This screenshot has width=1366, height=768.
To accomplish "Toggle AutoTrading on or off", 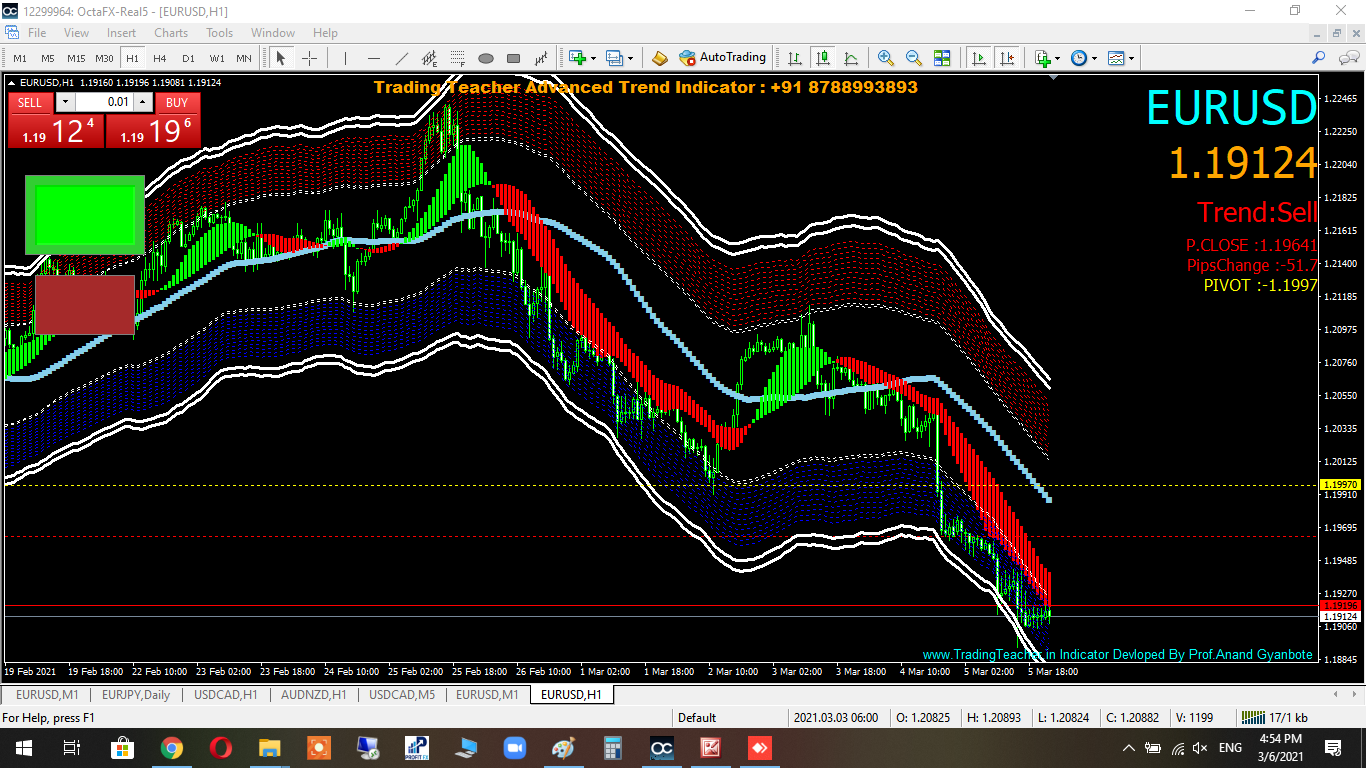I will coord(722,58).
